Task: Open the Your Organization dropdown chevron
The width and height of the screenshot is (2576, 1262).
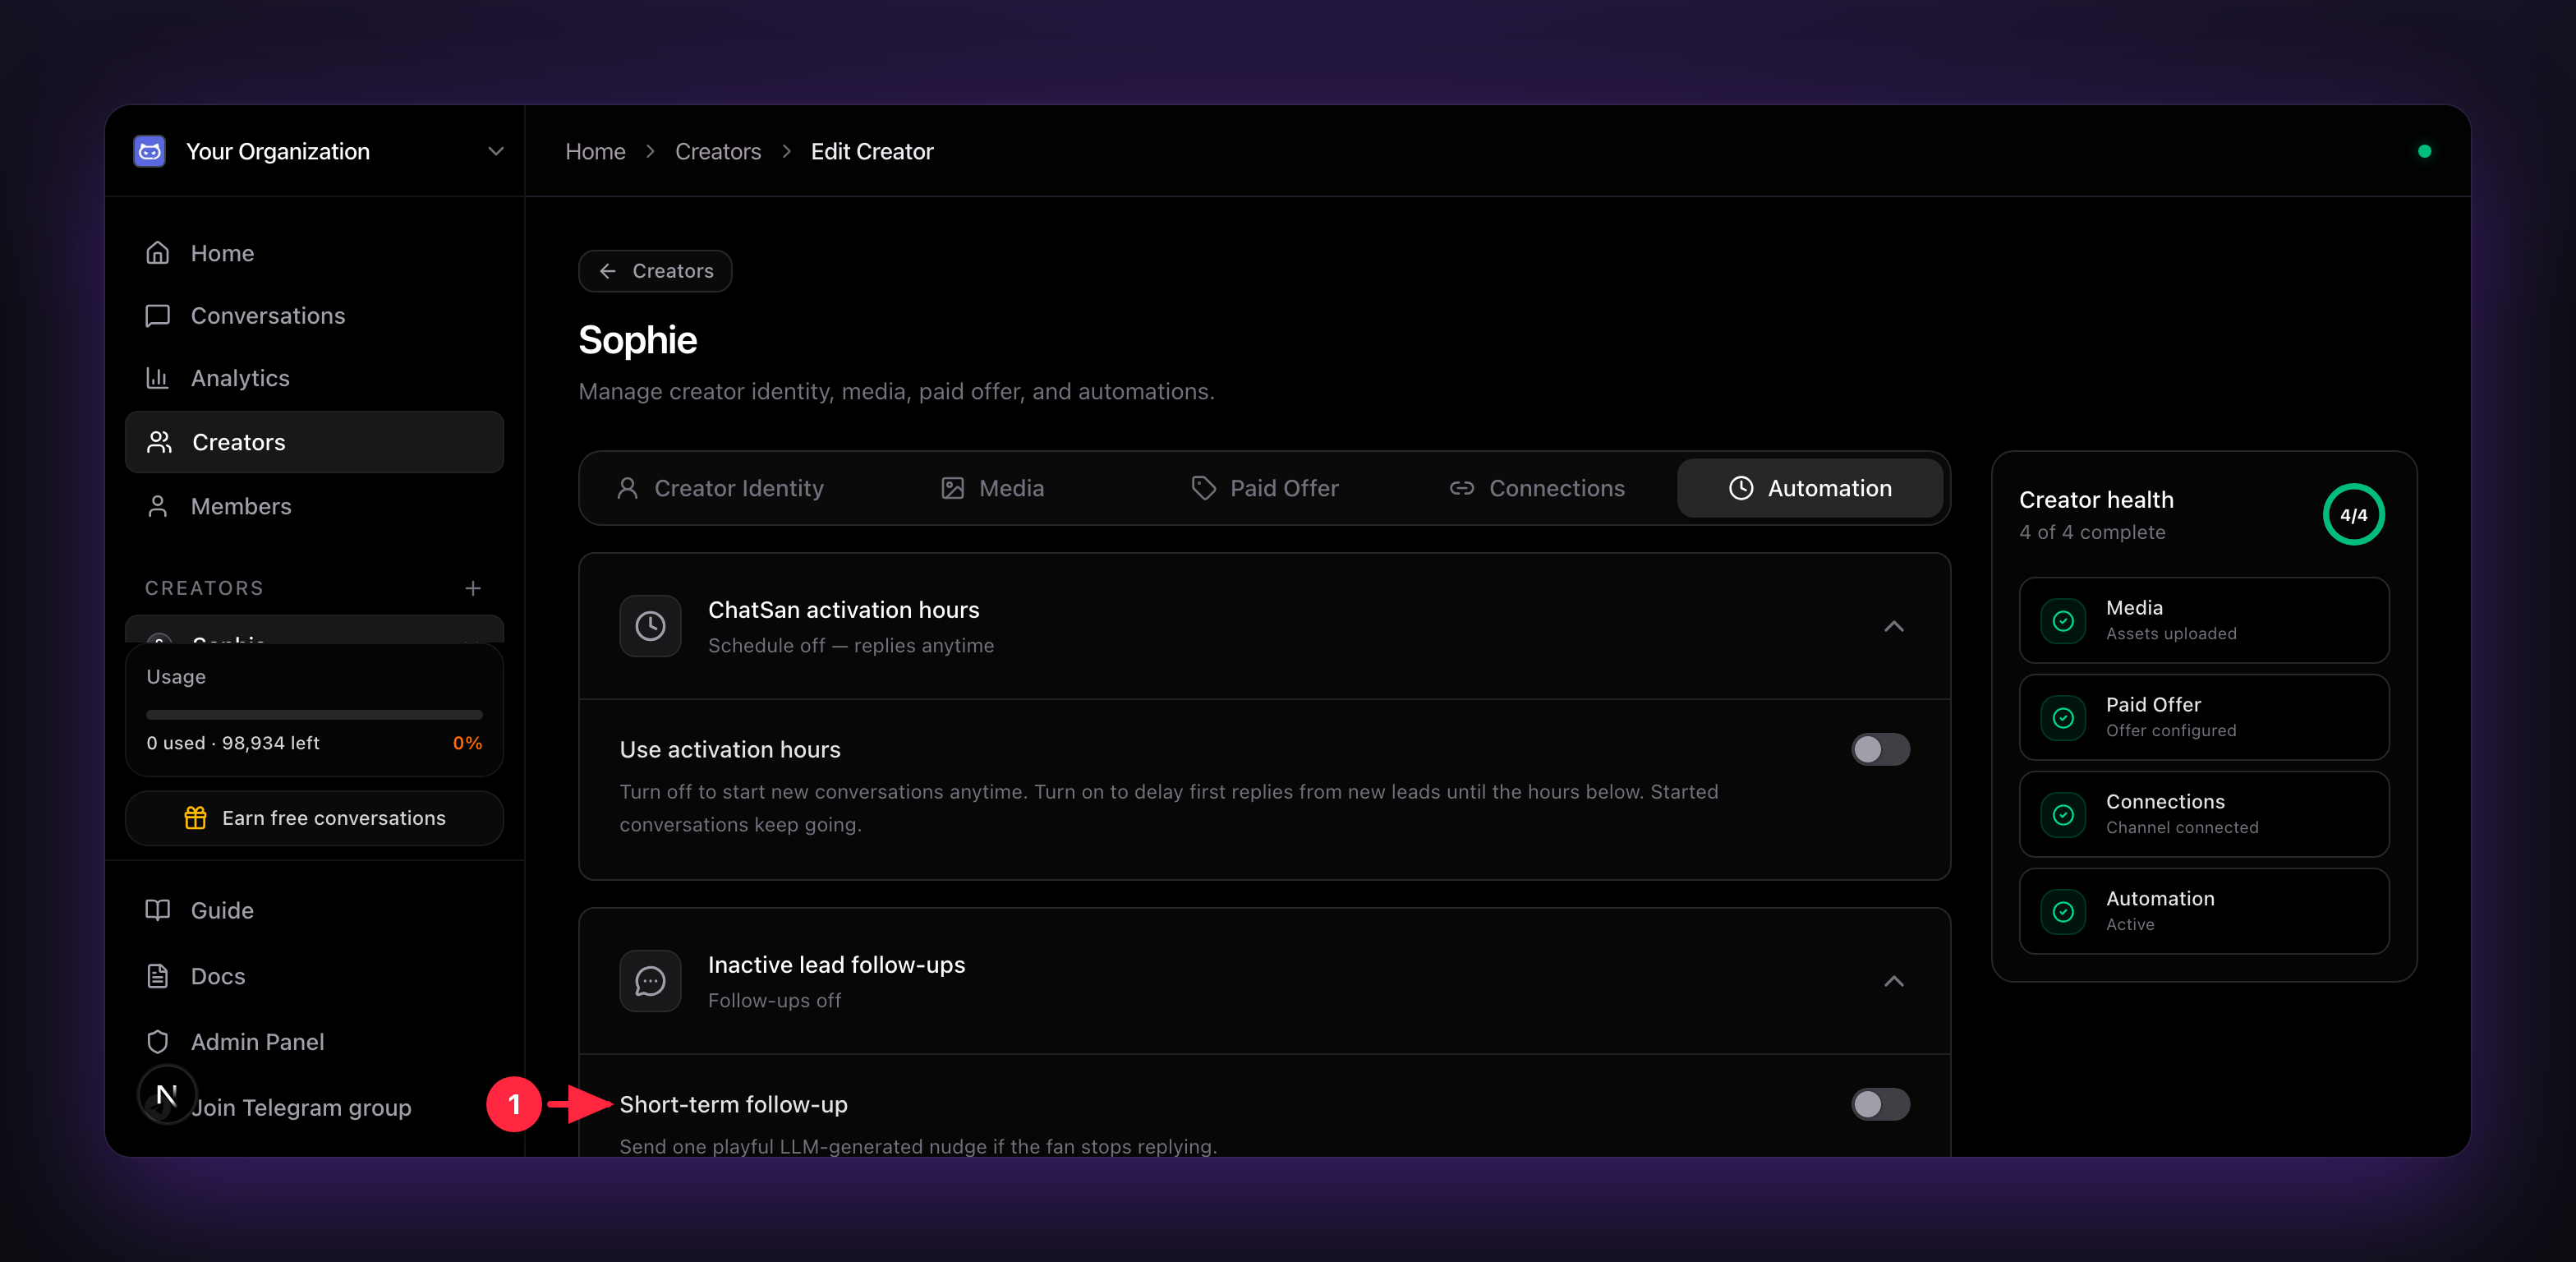Action: [495, 151]
